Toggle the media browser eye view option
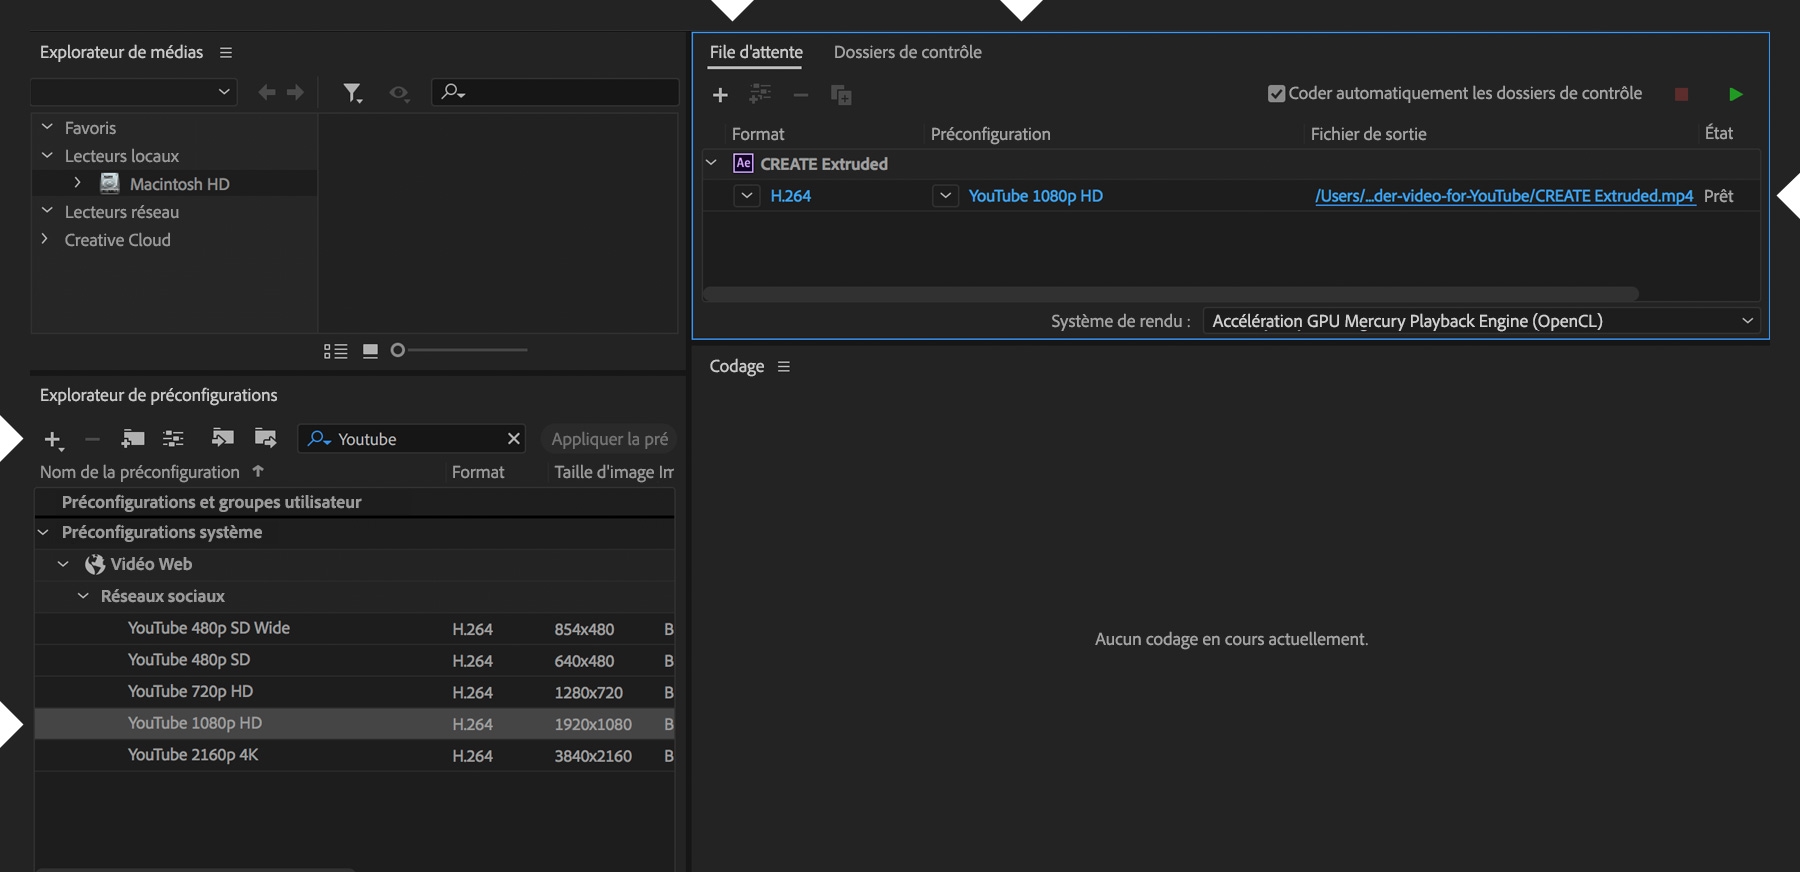 click(x=399, y=93)
